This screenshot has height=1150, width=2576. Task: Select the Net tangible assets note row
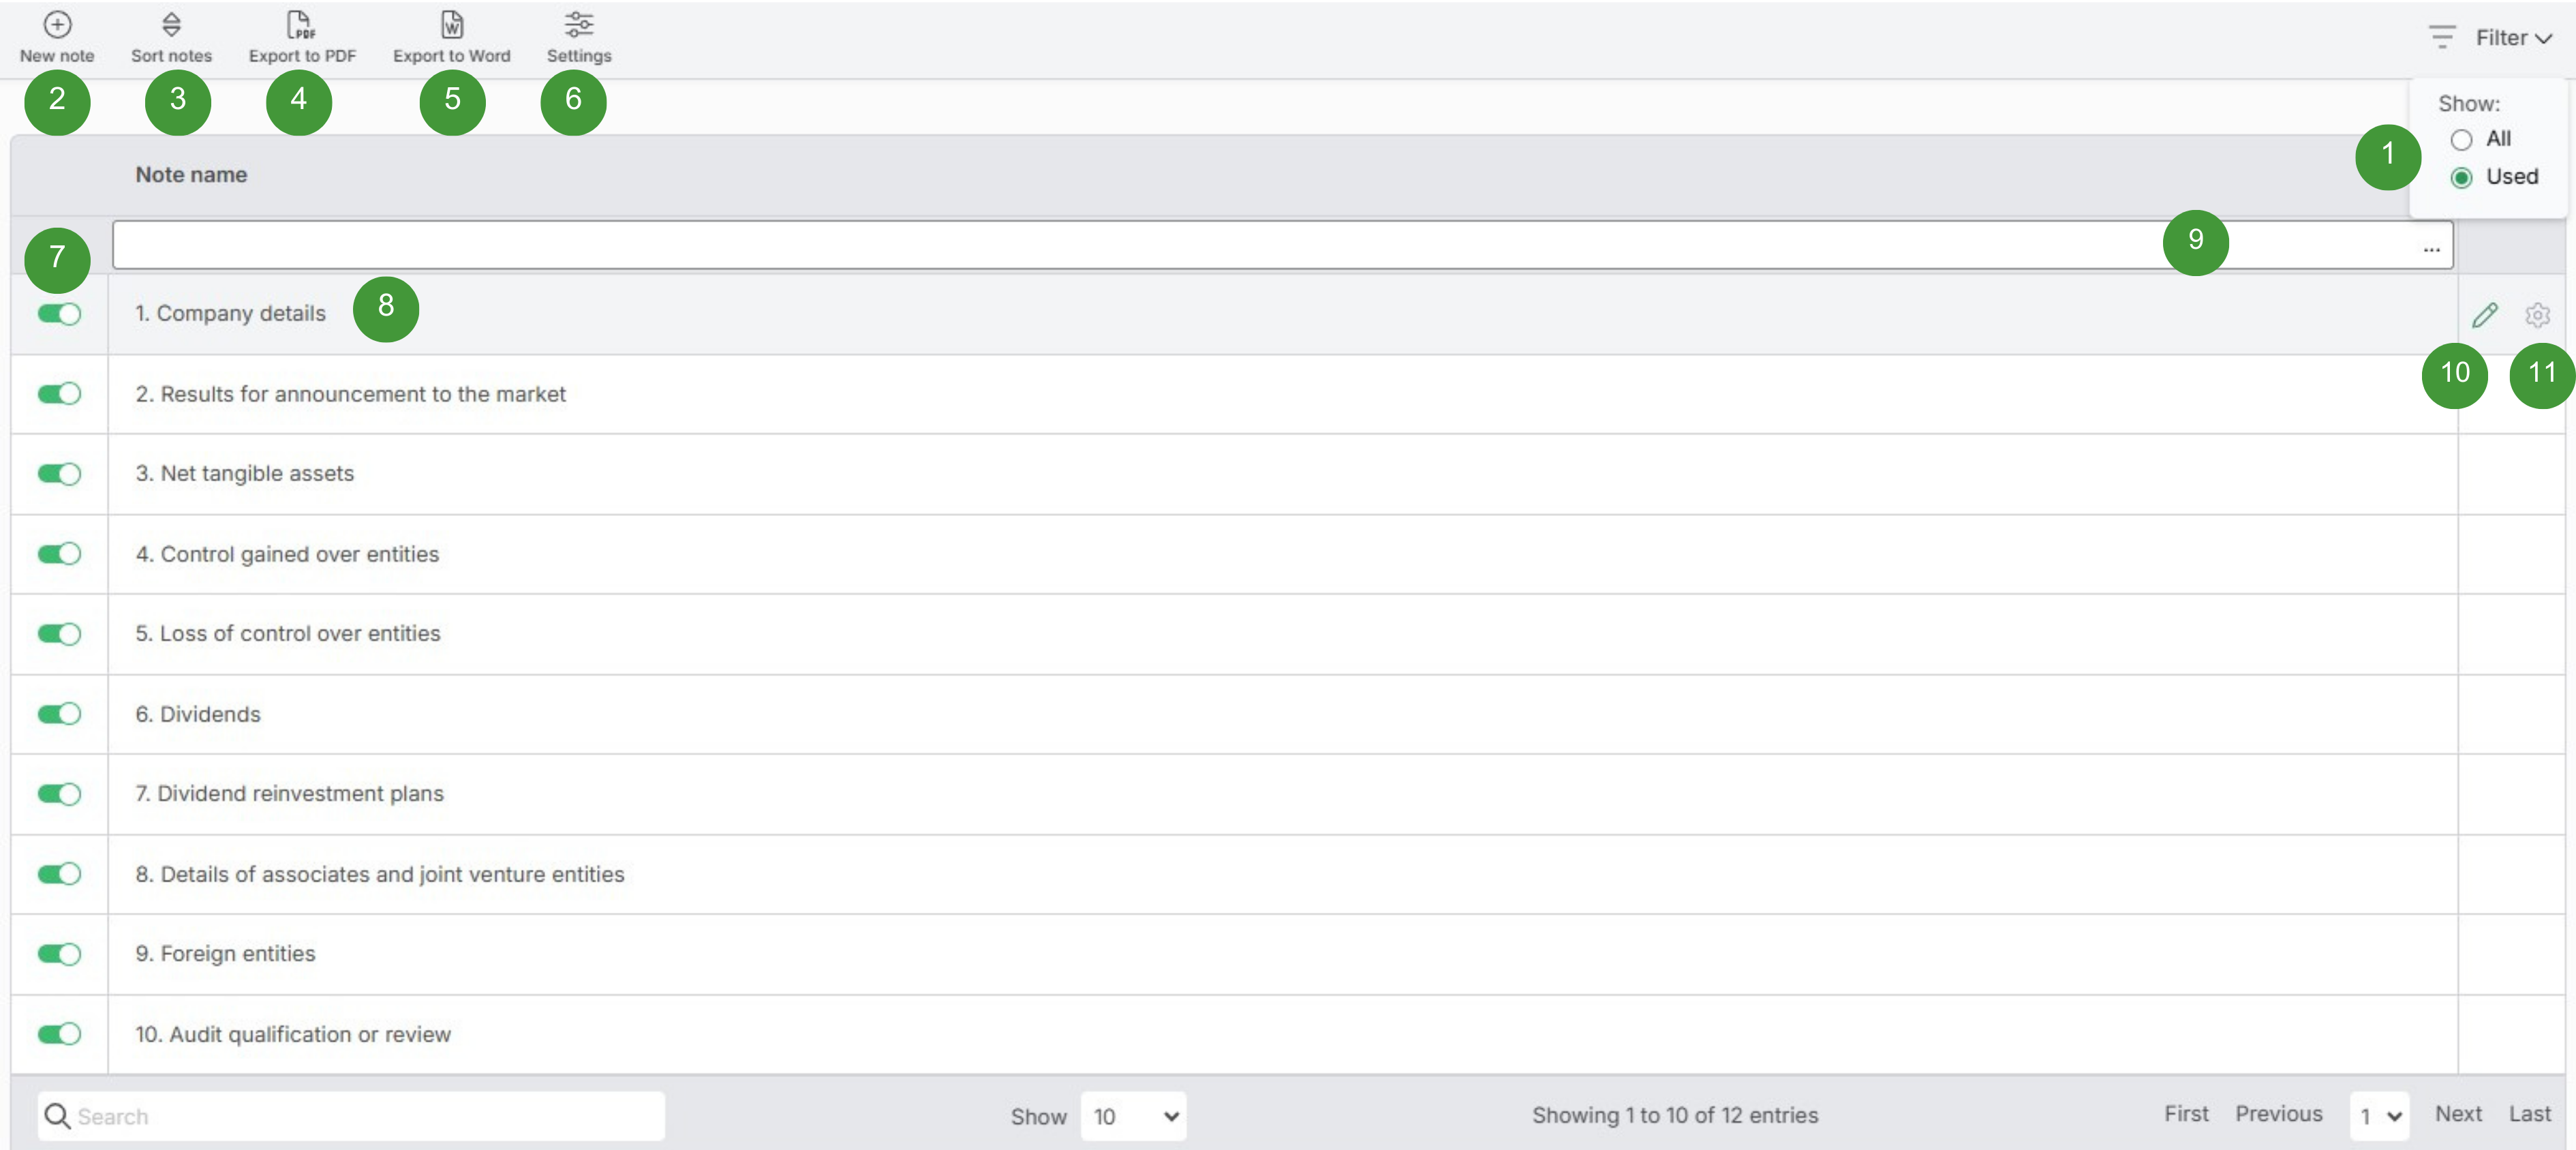245,474
